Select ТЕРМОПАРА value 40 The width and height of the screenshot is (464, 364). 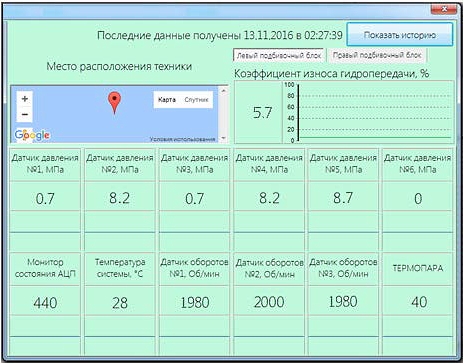[x=419, y=302]
